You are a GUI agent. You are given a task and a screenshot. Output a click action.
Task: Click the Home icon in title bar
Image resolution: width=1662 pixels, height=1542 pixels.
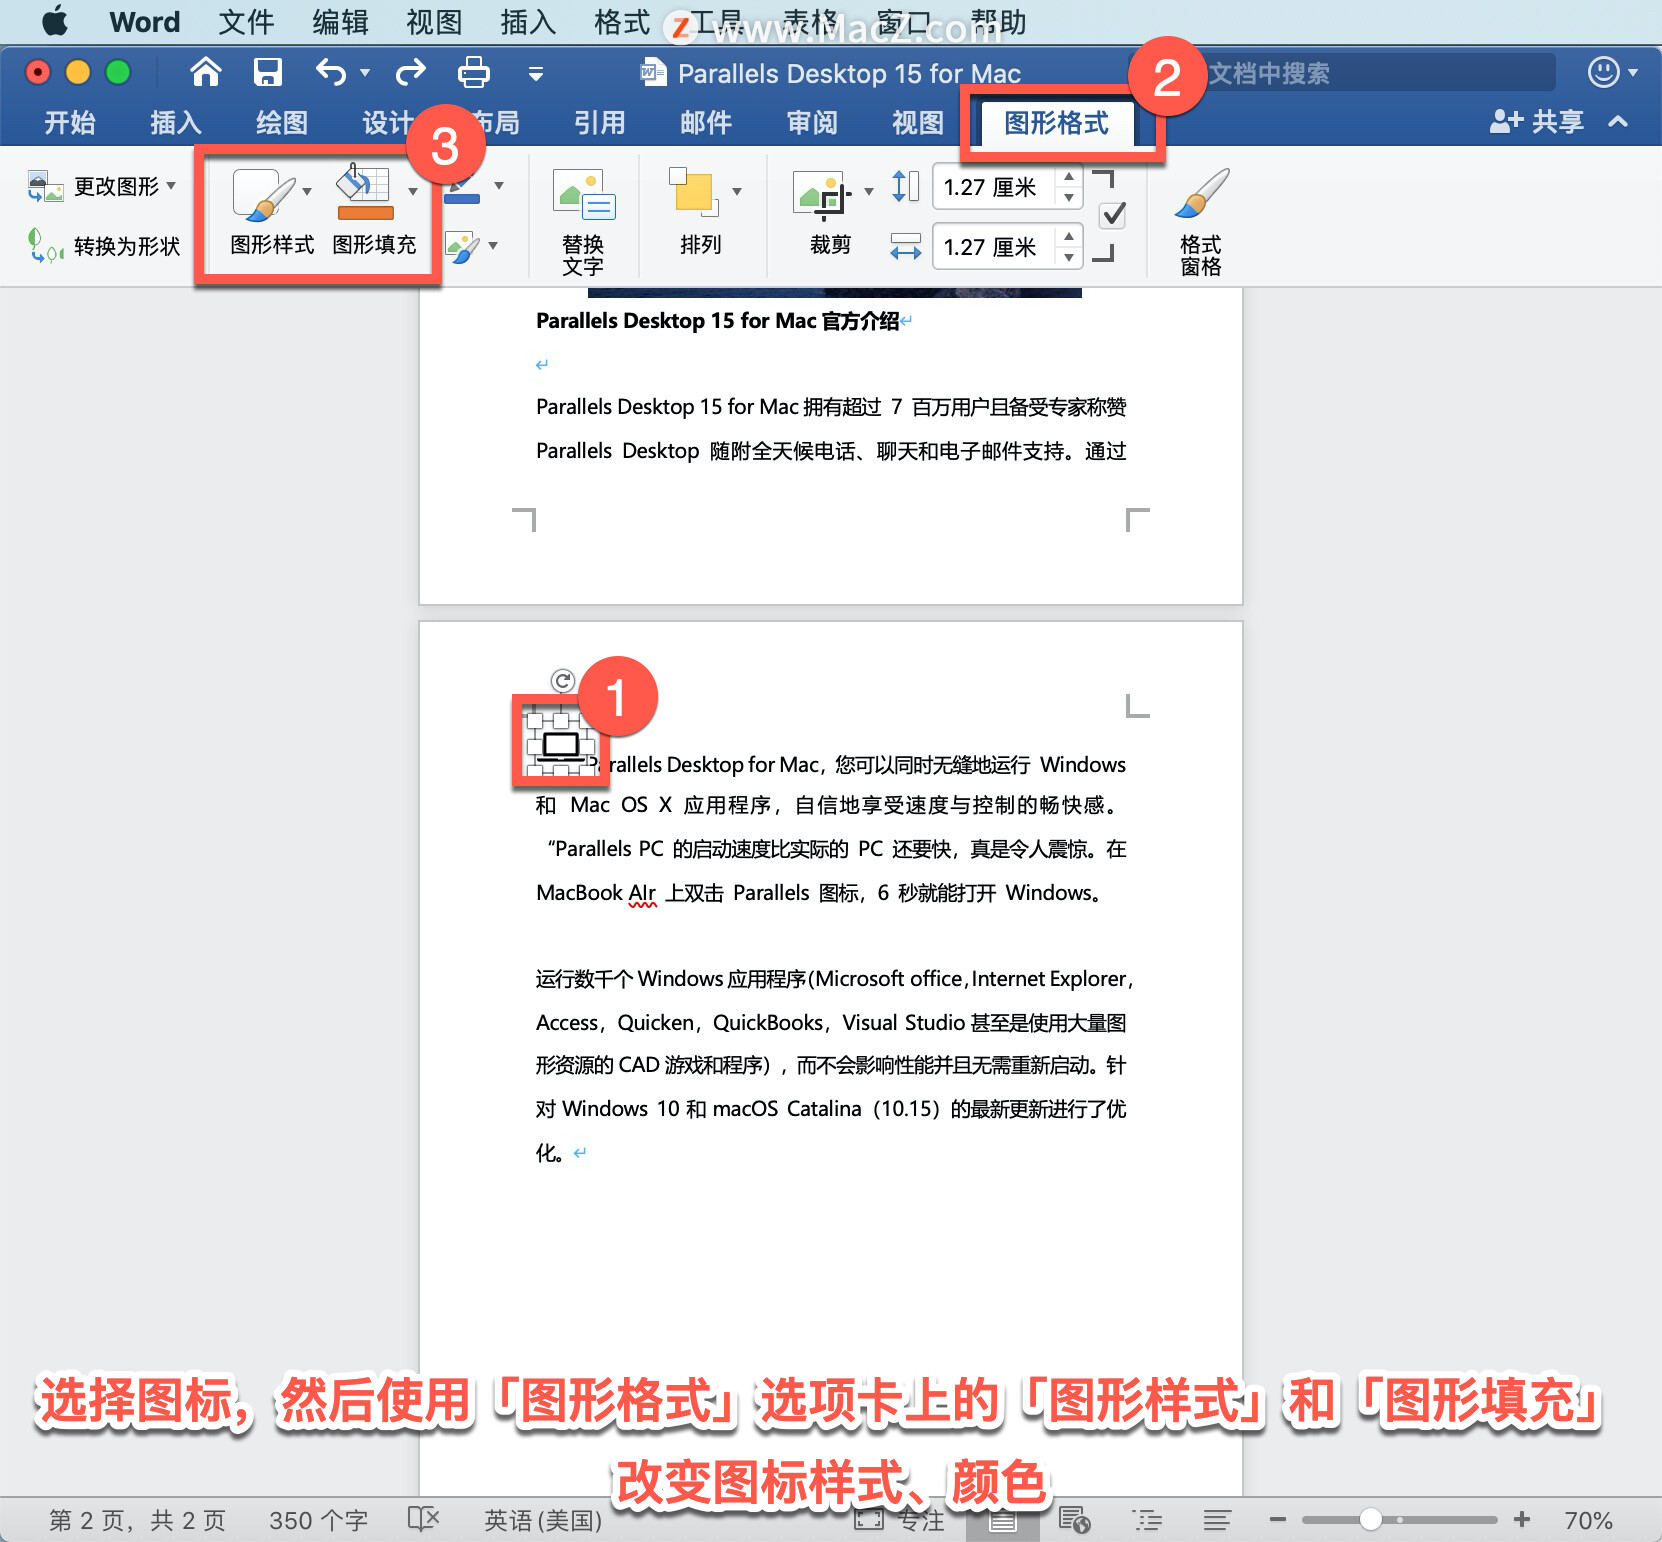coord(206,72)
